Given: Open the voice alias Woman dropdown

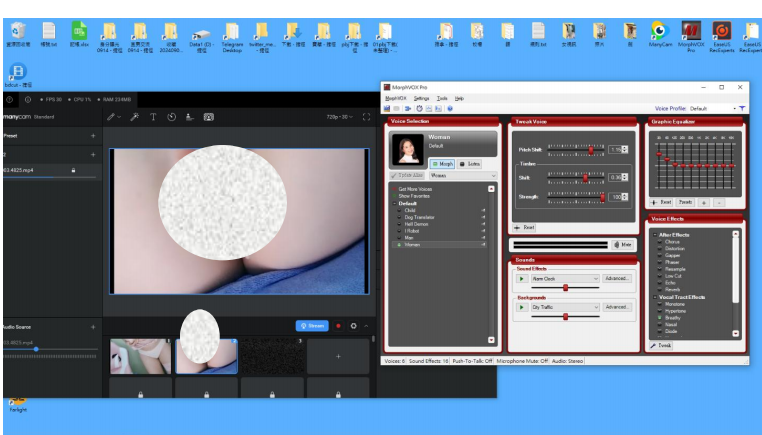Looking at the screenshot, I should point(463,175).
